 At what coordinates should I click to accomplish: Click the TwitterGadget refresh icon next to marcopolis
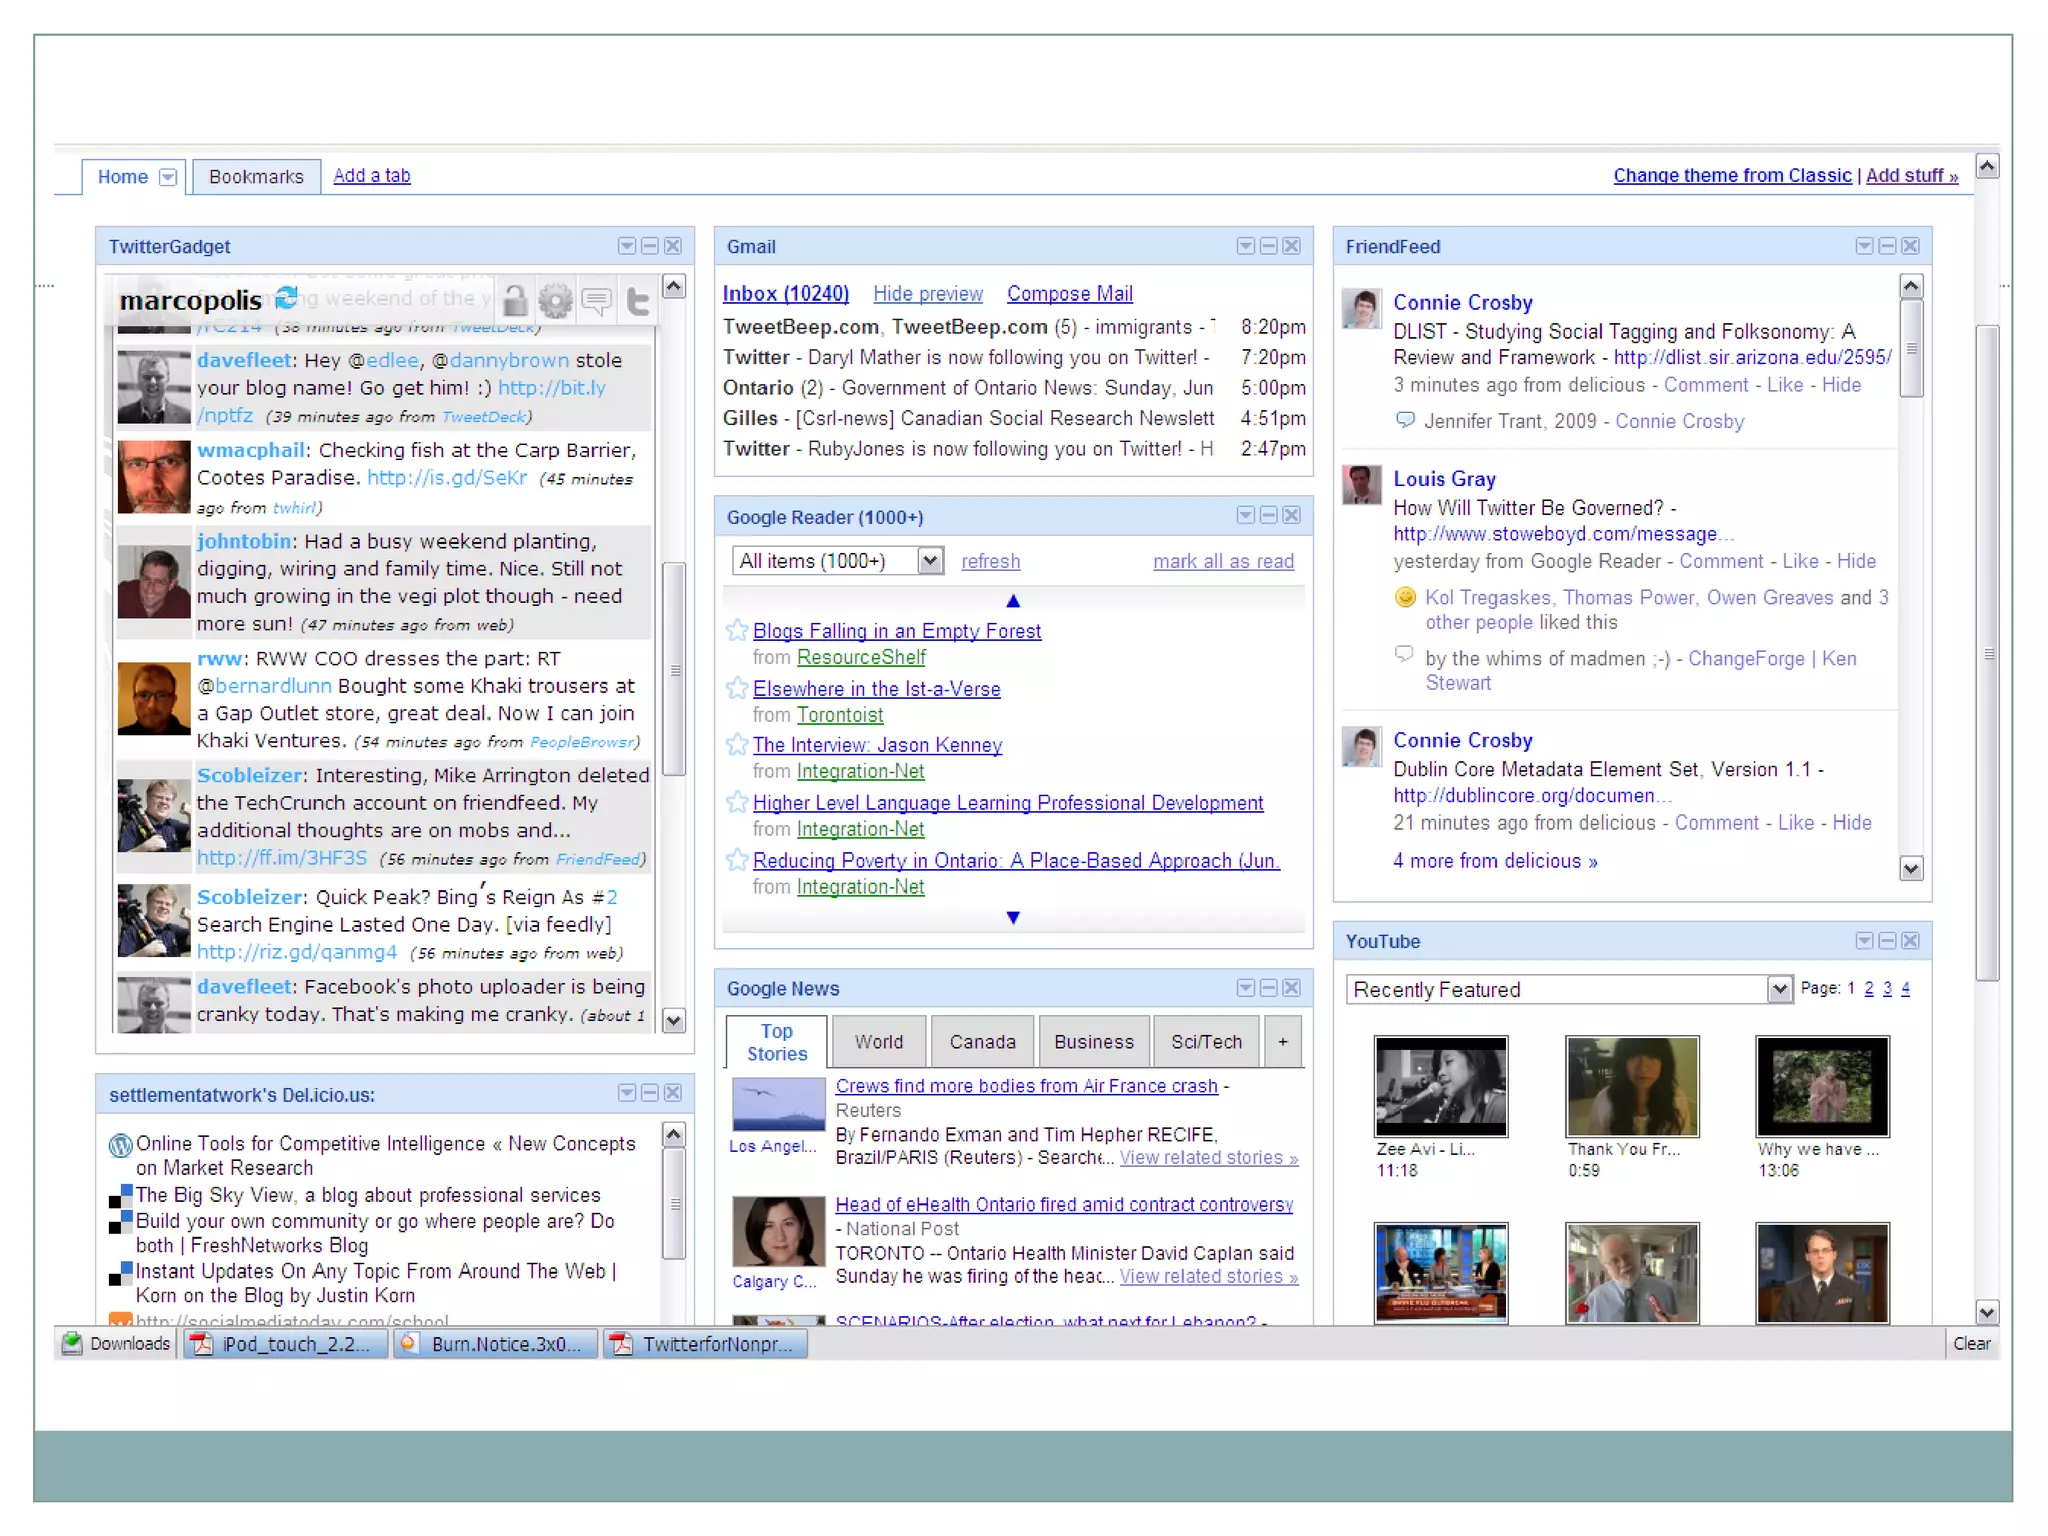(x=287, y=298)
